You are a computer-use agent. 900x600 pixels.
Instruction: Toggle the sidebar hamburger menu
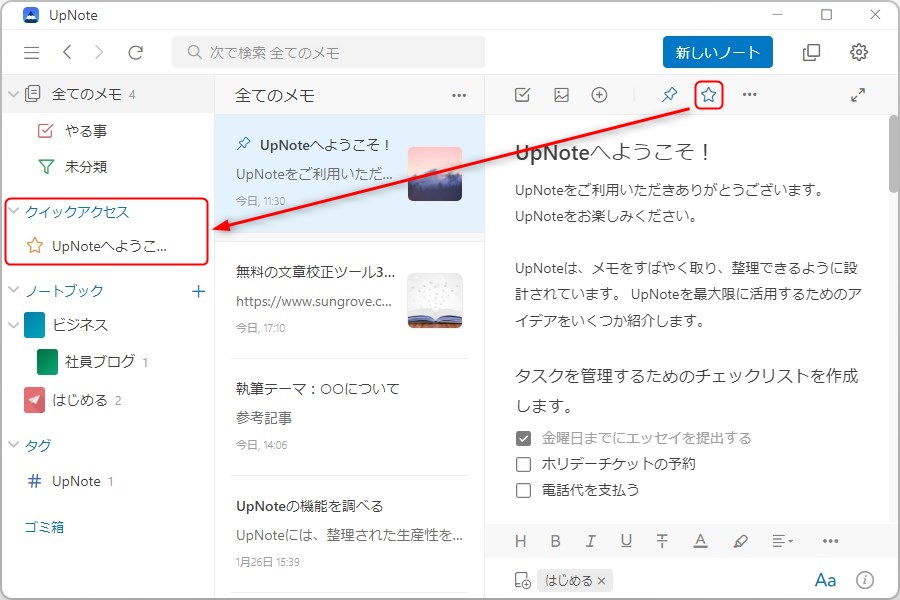(x=32, y=53)
